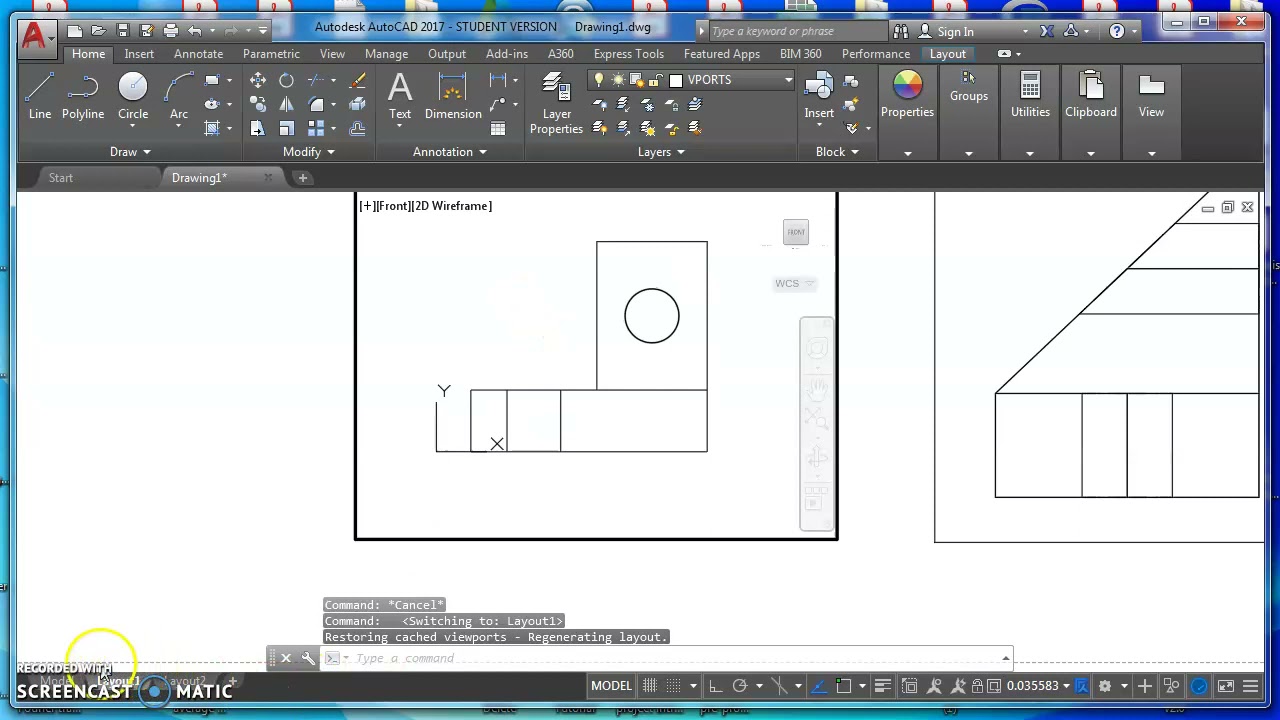Choose the Rotate tool in Modify panel
The height and width of the screenshot is (720, 1280).
pos(287,80)
